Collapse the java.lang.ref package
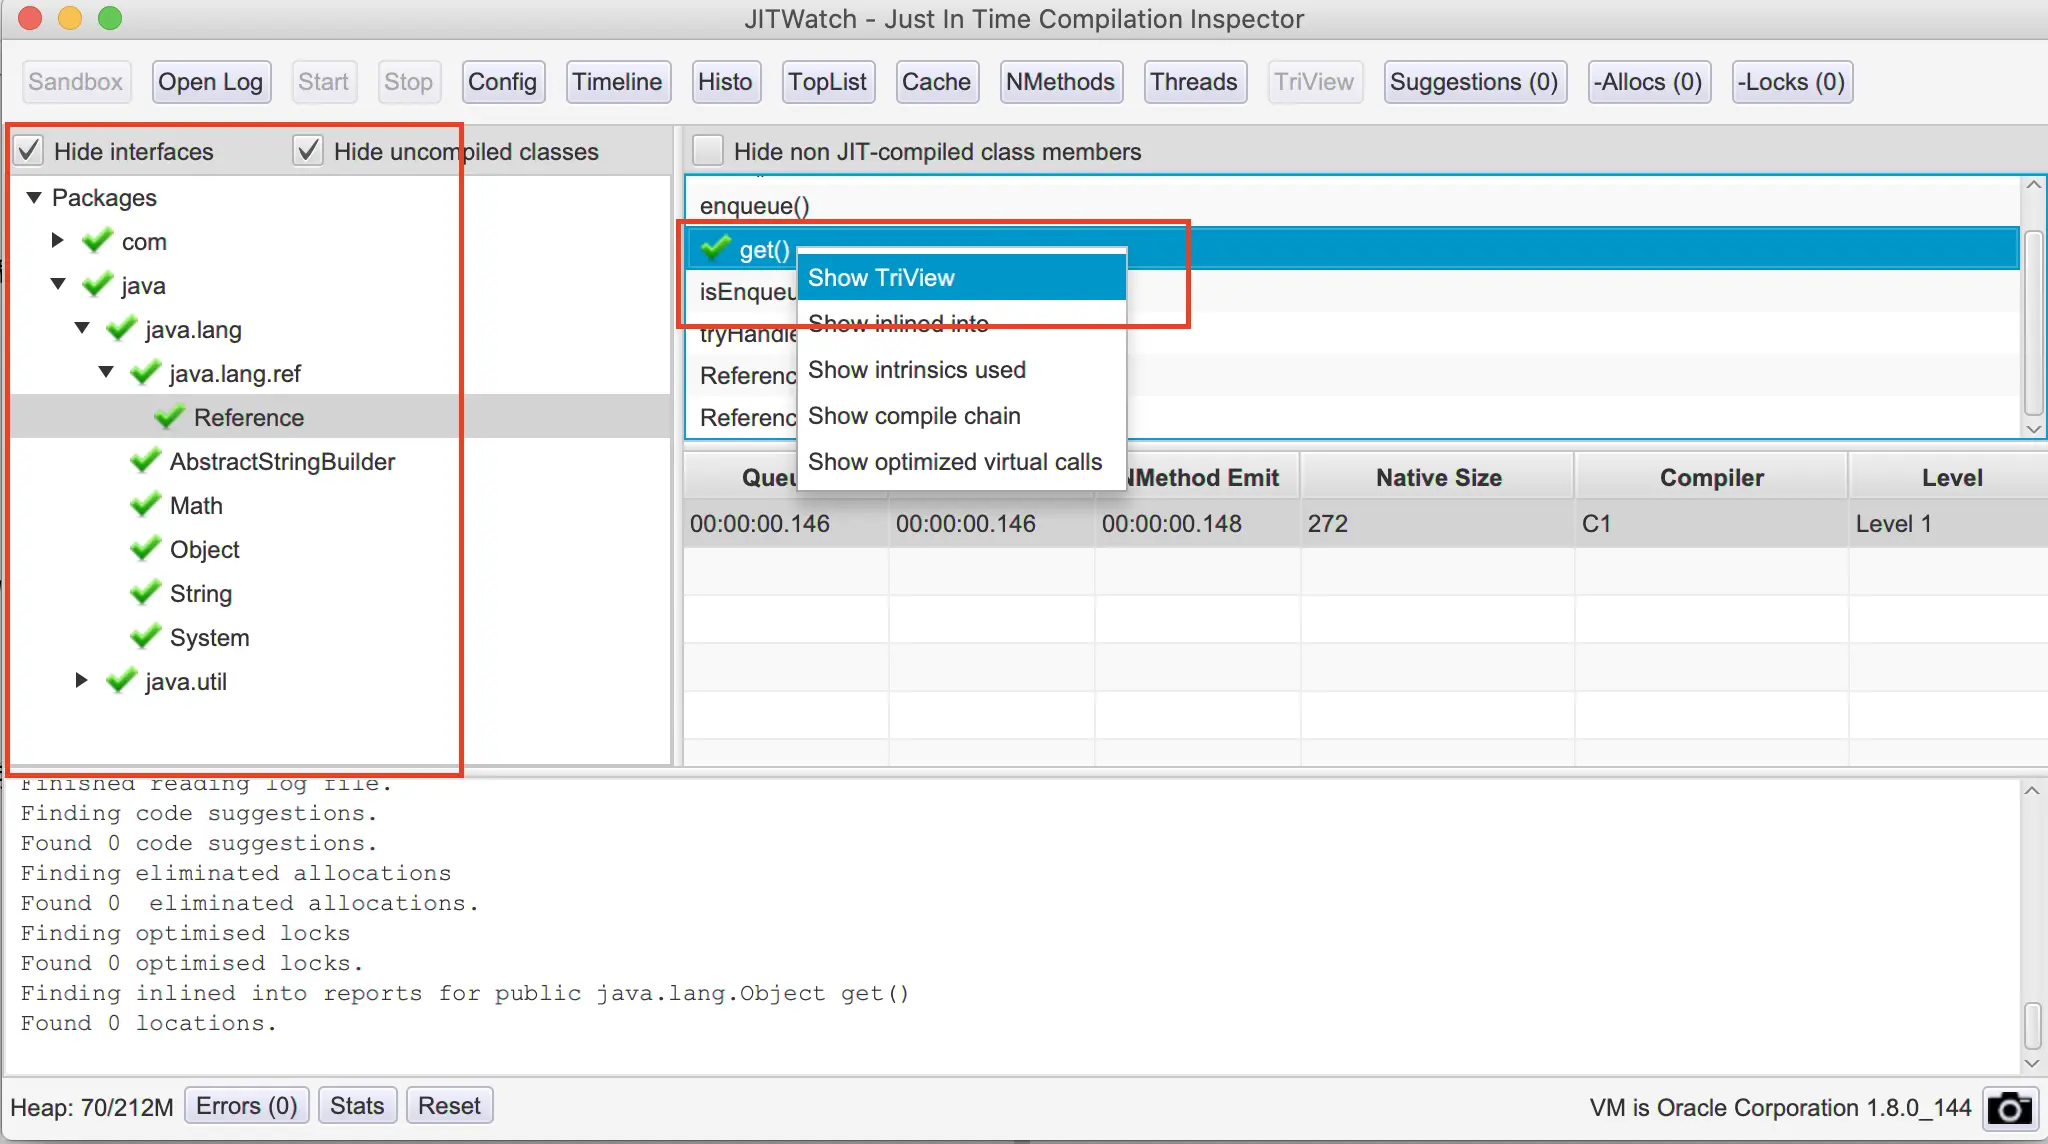 click(106, 372)
